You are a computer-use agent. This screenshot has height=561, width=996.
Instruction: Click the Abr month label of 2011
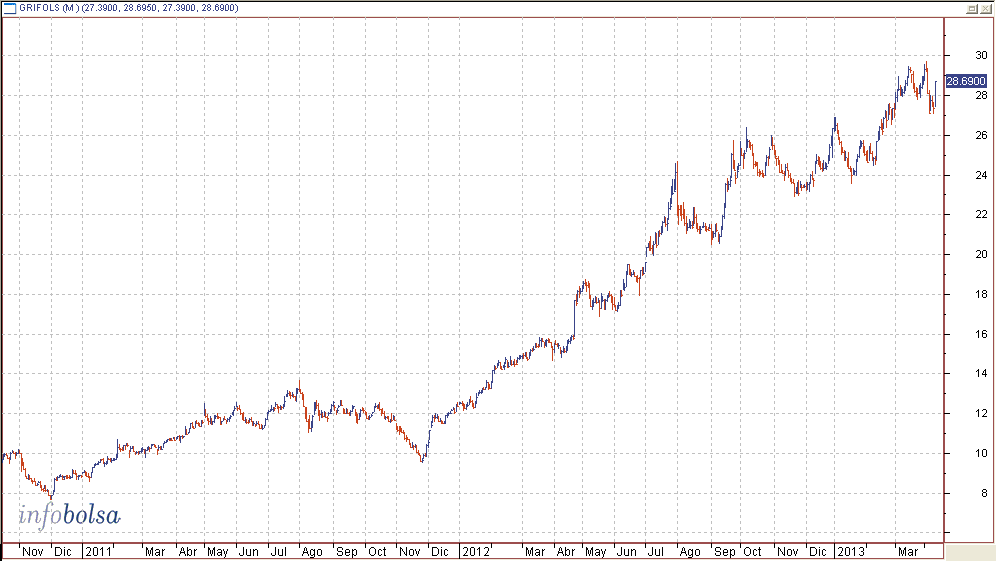point(187,551)
